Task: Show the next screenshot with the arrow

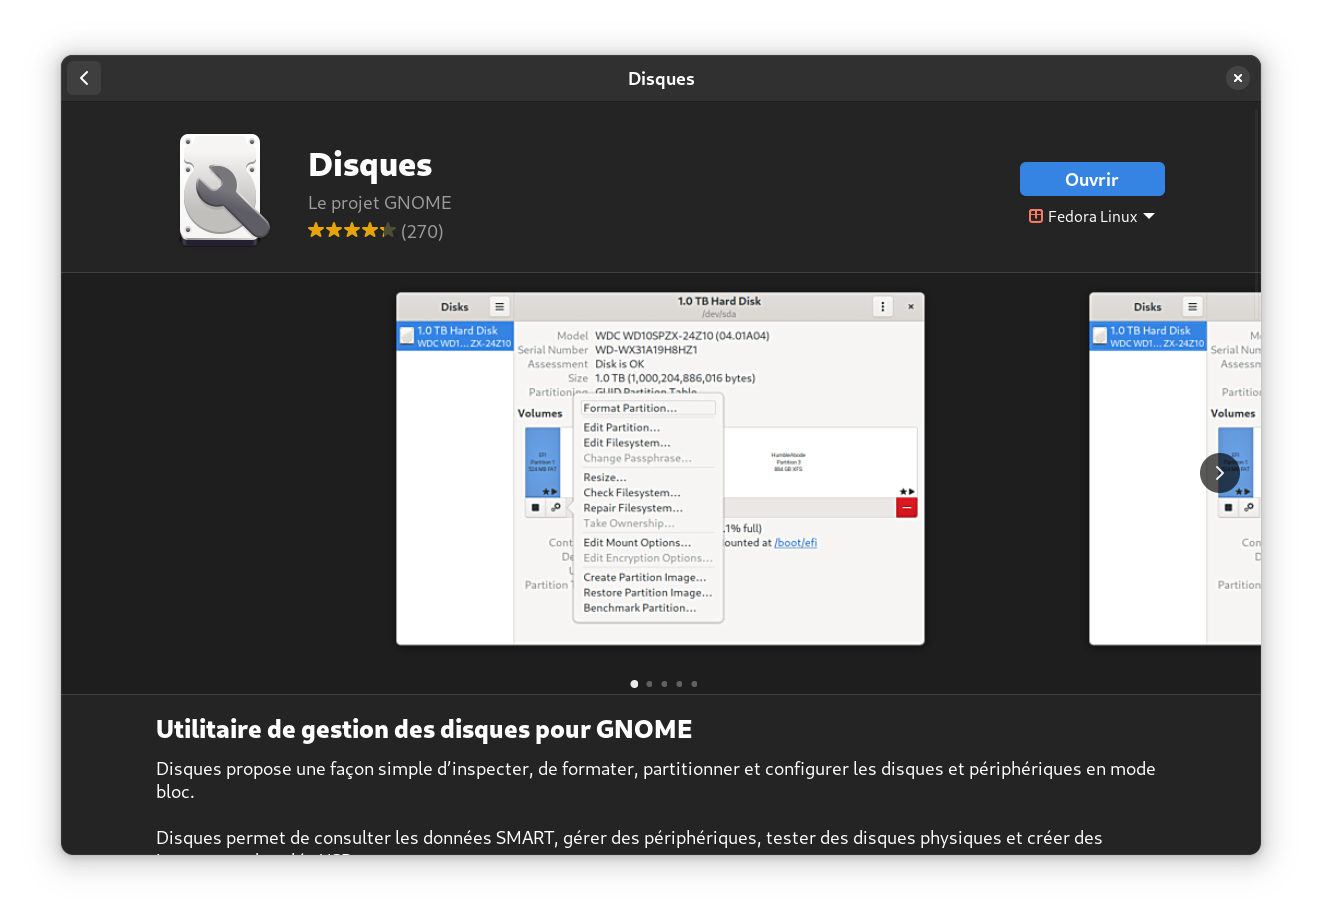Action: pyautogui.click(x=1219, y=473)
